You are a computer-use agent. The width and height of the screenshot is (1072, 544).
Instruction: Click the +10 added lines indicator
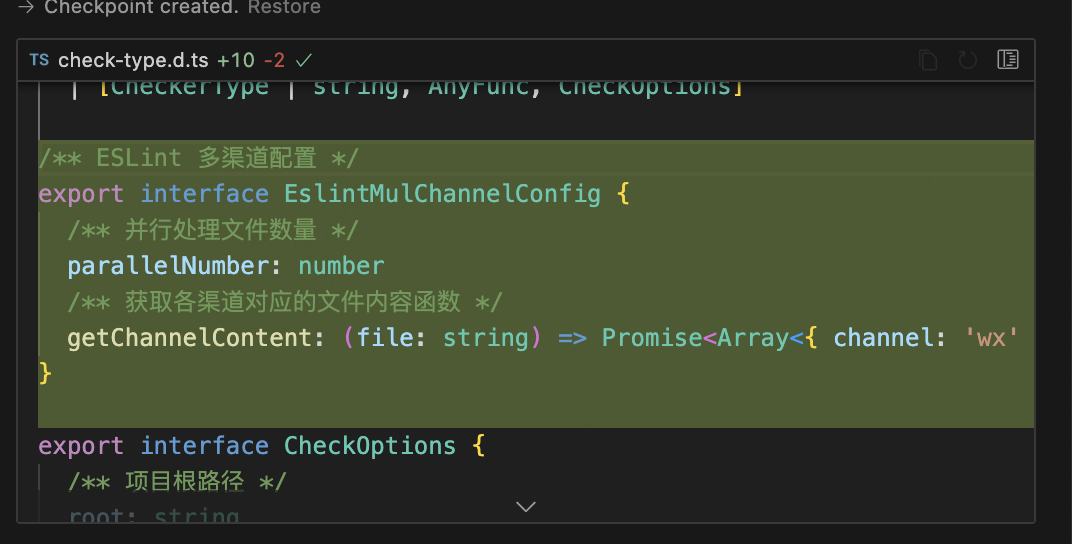236,60
